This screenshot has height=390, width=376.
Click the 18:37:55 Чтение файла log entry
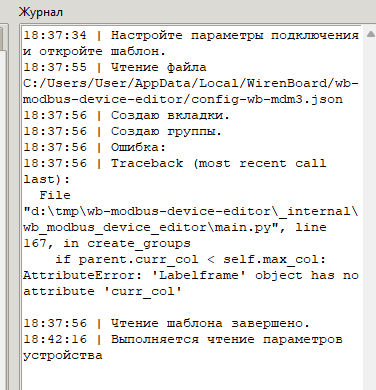tap(115, 67)
